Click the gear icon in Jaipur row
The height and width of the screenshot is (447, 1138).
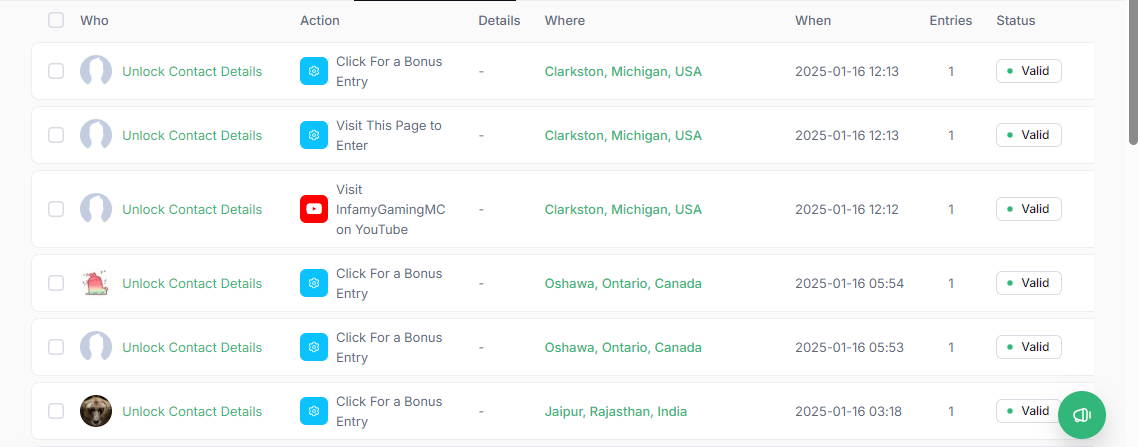(314, 411)
